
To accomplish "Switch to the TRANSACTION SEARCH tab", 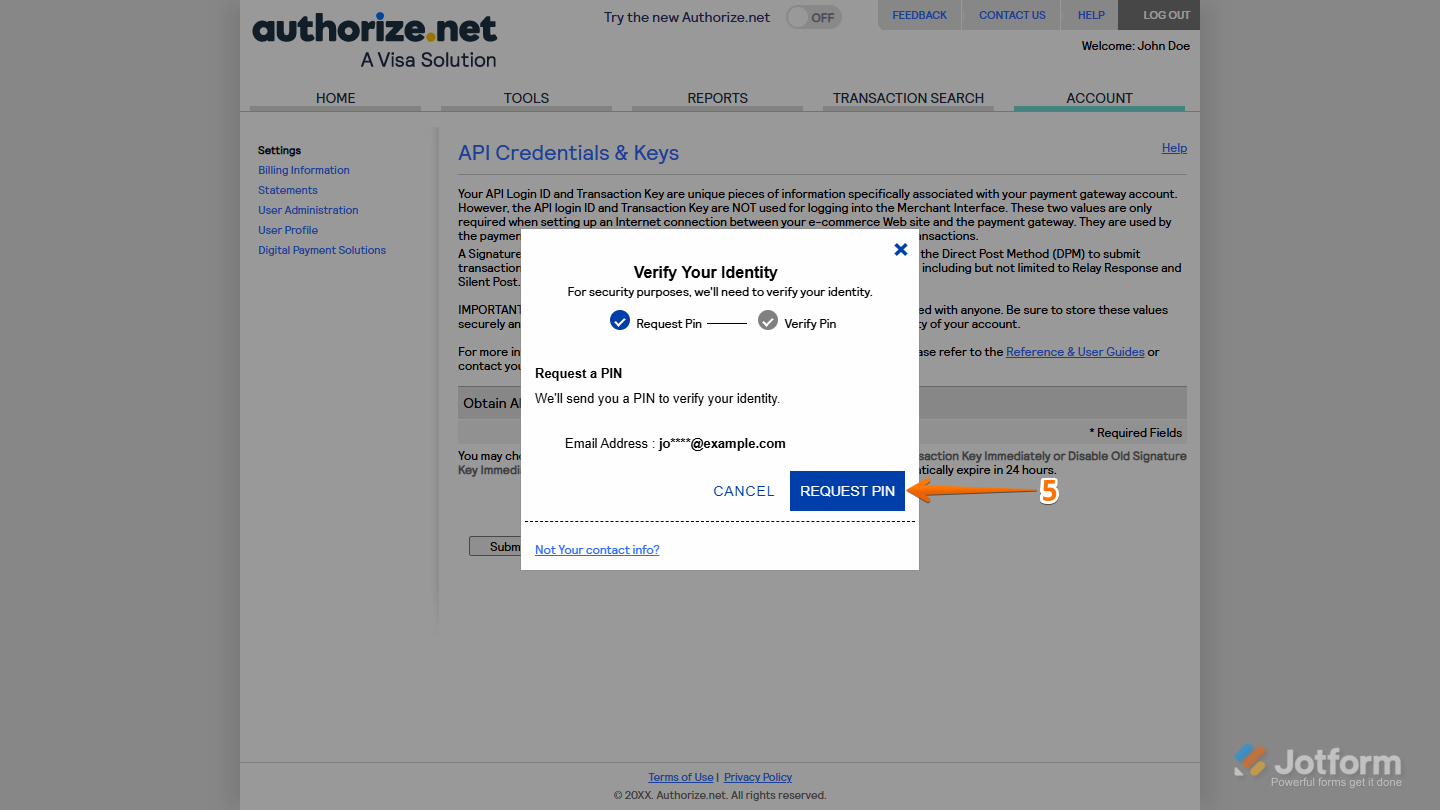I will (908, 97).
